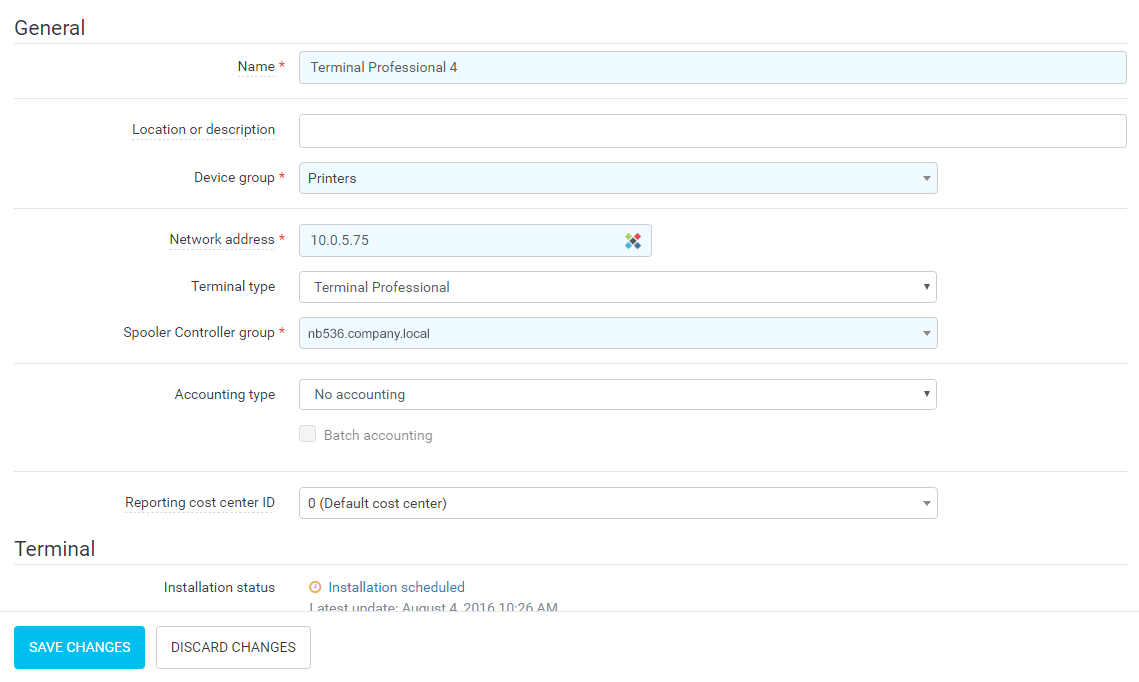Open the Accounting type dropdown
This screenshot has width=1139, height=682.
point(618,395)
